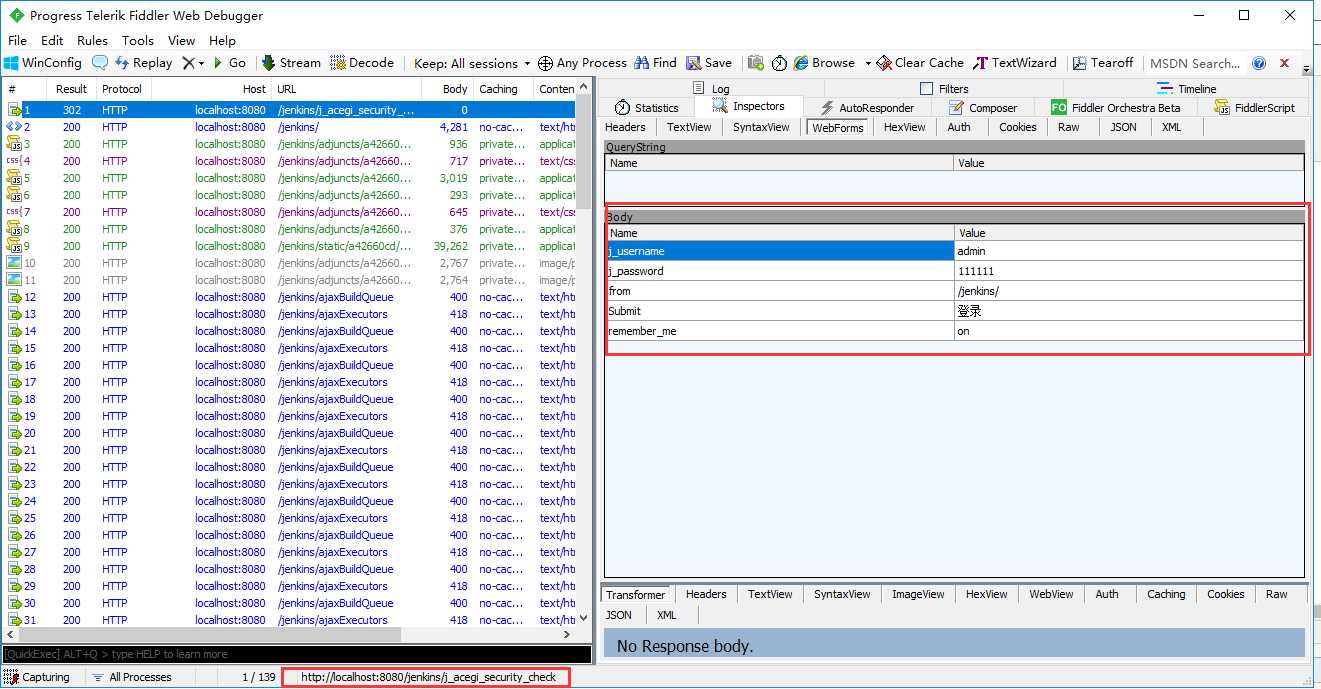The width and height of the screenshot is (1321, 689).
Task: Open the AutoResponder tab
Action: [x=866, y=107]
